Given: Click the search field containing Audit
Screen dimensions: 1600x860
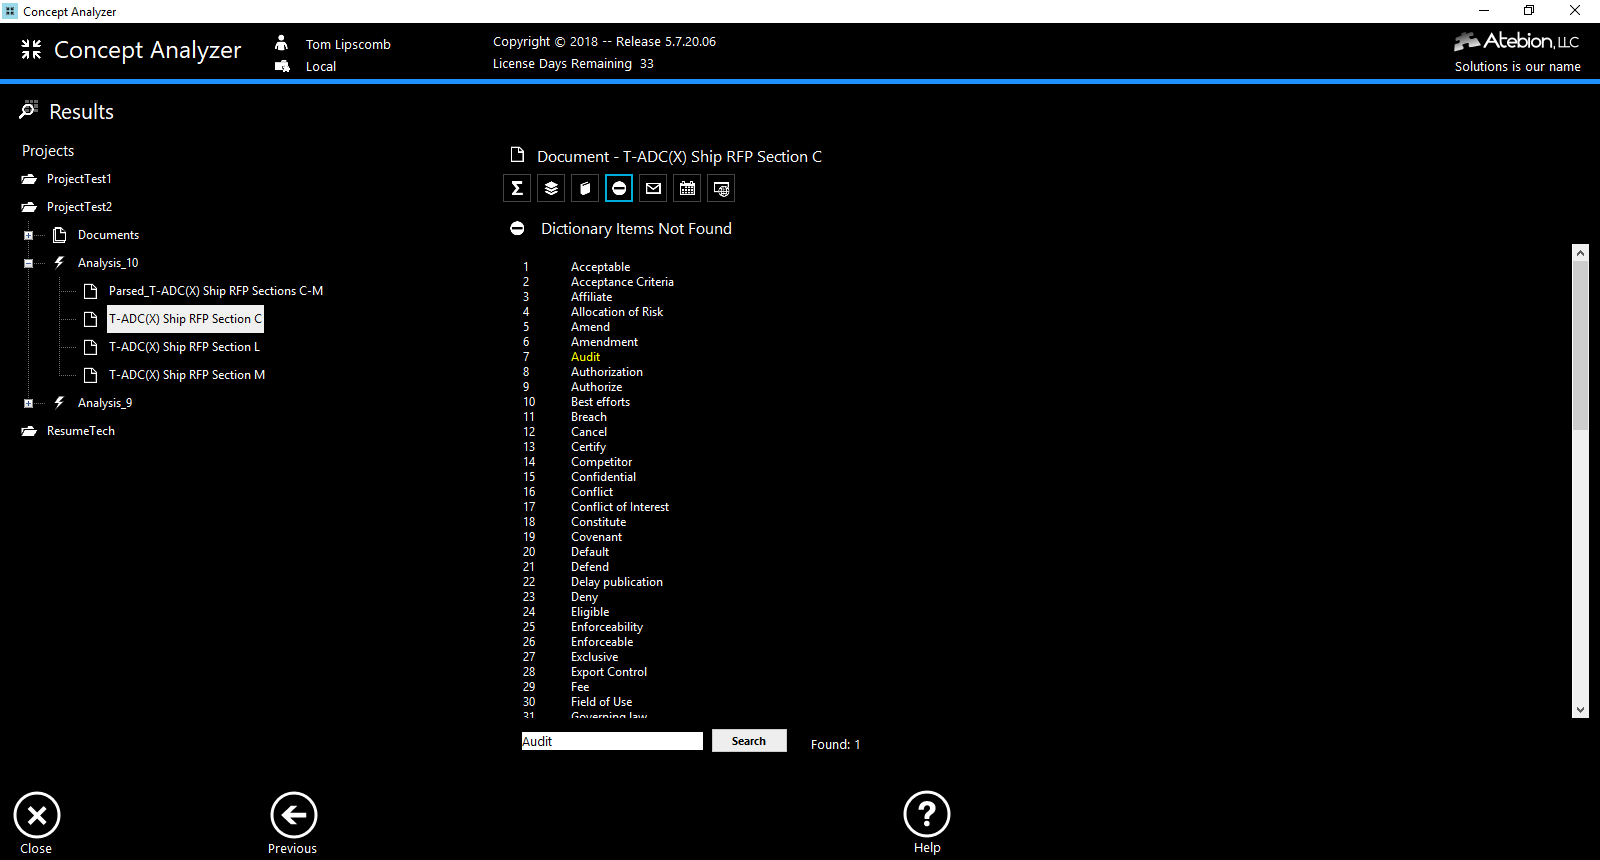Looking at the screenshot, I should 612,741.
